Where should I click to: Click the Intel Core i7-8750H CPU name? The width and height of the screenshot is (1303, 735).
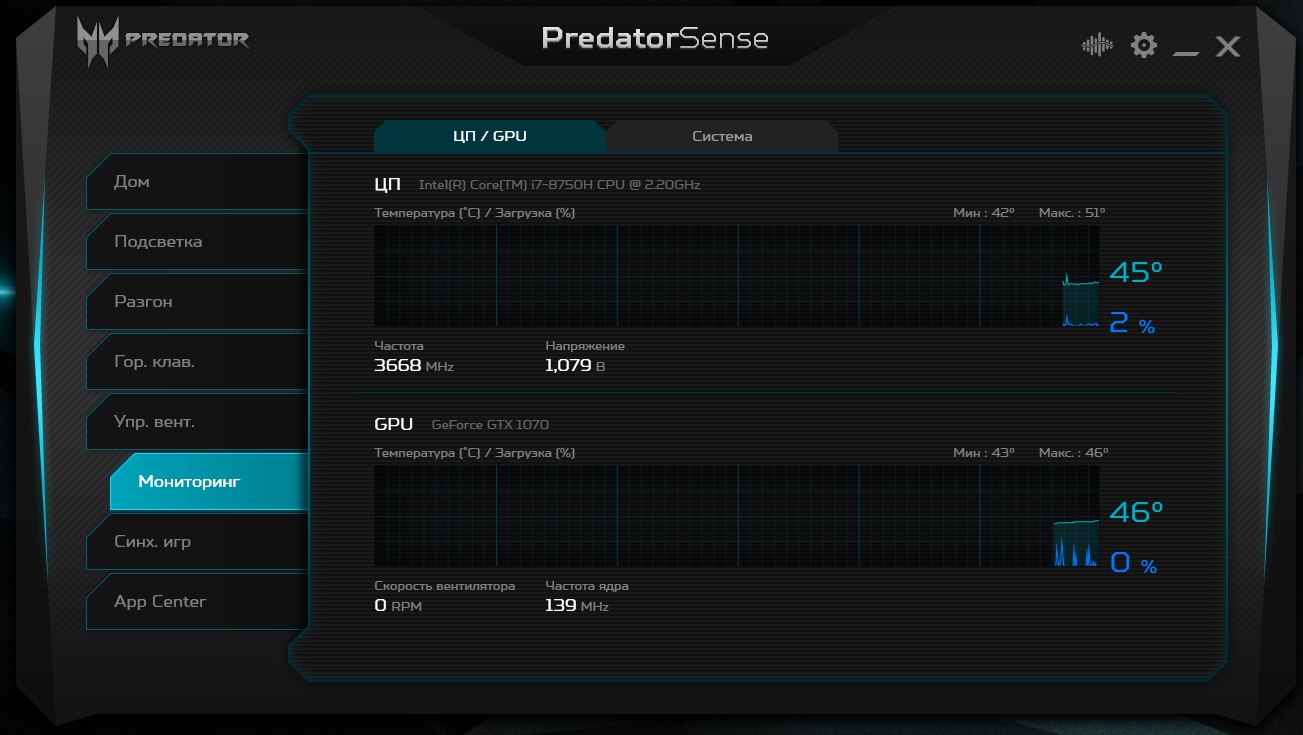(x=559, y=185)
